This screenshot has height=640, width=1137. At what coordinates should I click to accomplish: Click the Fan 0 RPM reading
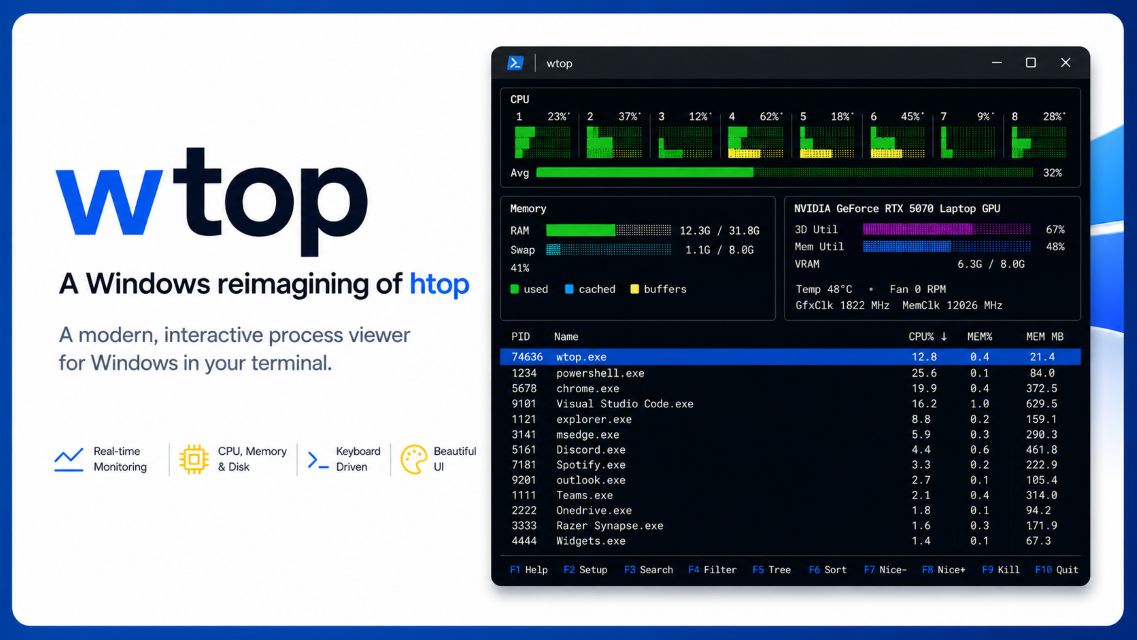(917, 289)
